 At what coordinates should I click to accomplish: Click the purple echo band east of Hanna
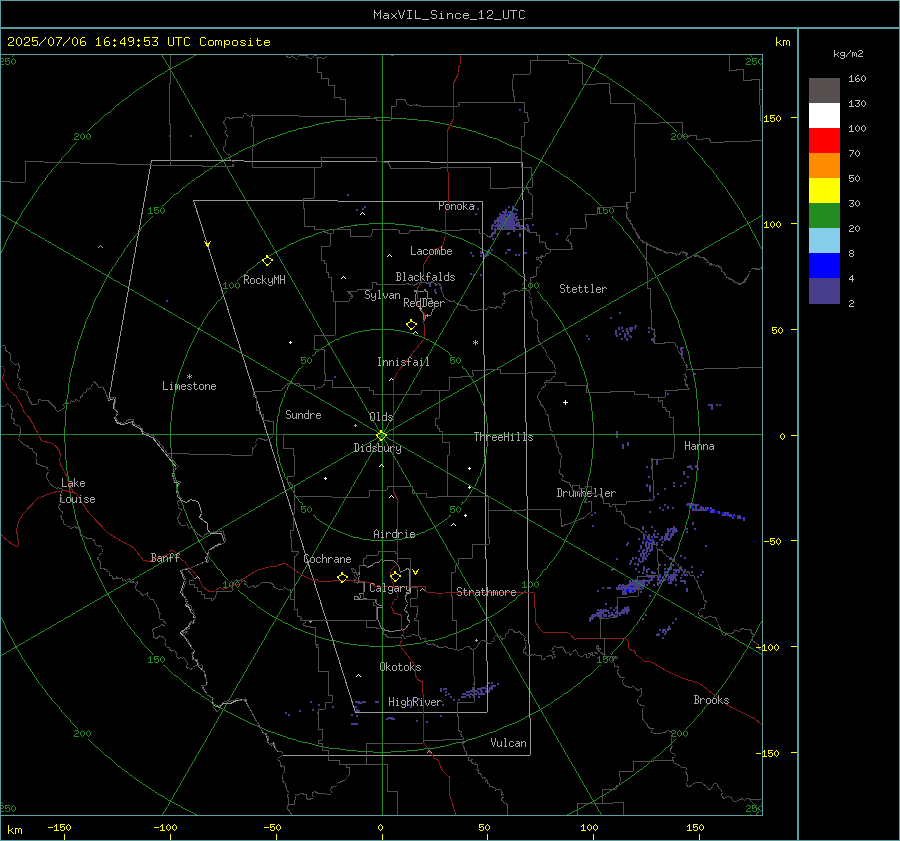pyautogui.click(x=716, y=511)
